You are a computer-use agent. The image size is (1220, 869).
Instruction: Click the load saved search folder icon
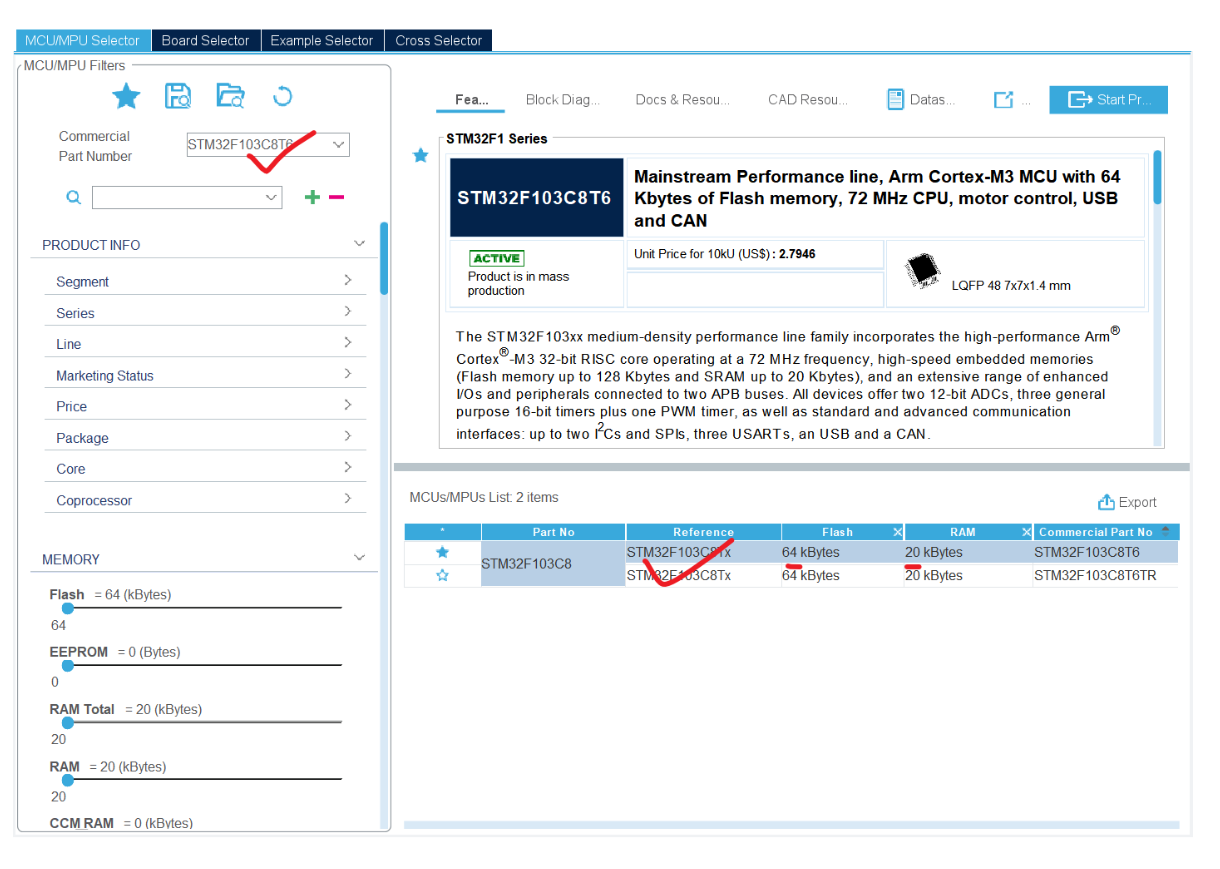coord(231,96)
